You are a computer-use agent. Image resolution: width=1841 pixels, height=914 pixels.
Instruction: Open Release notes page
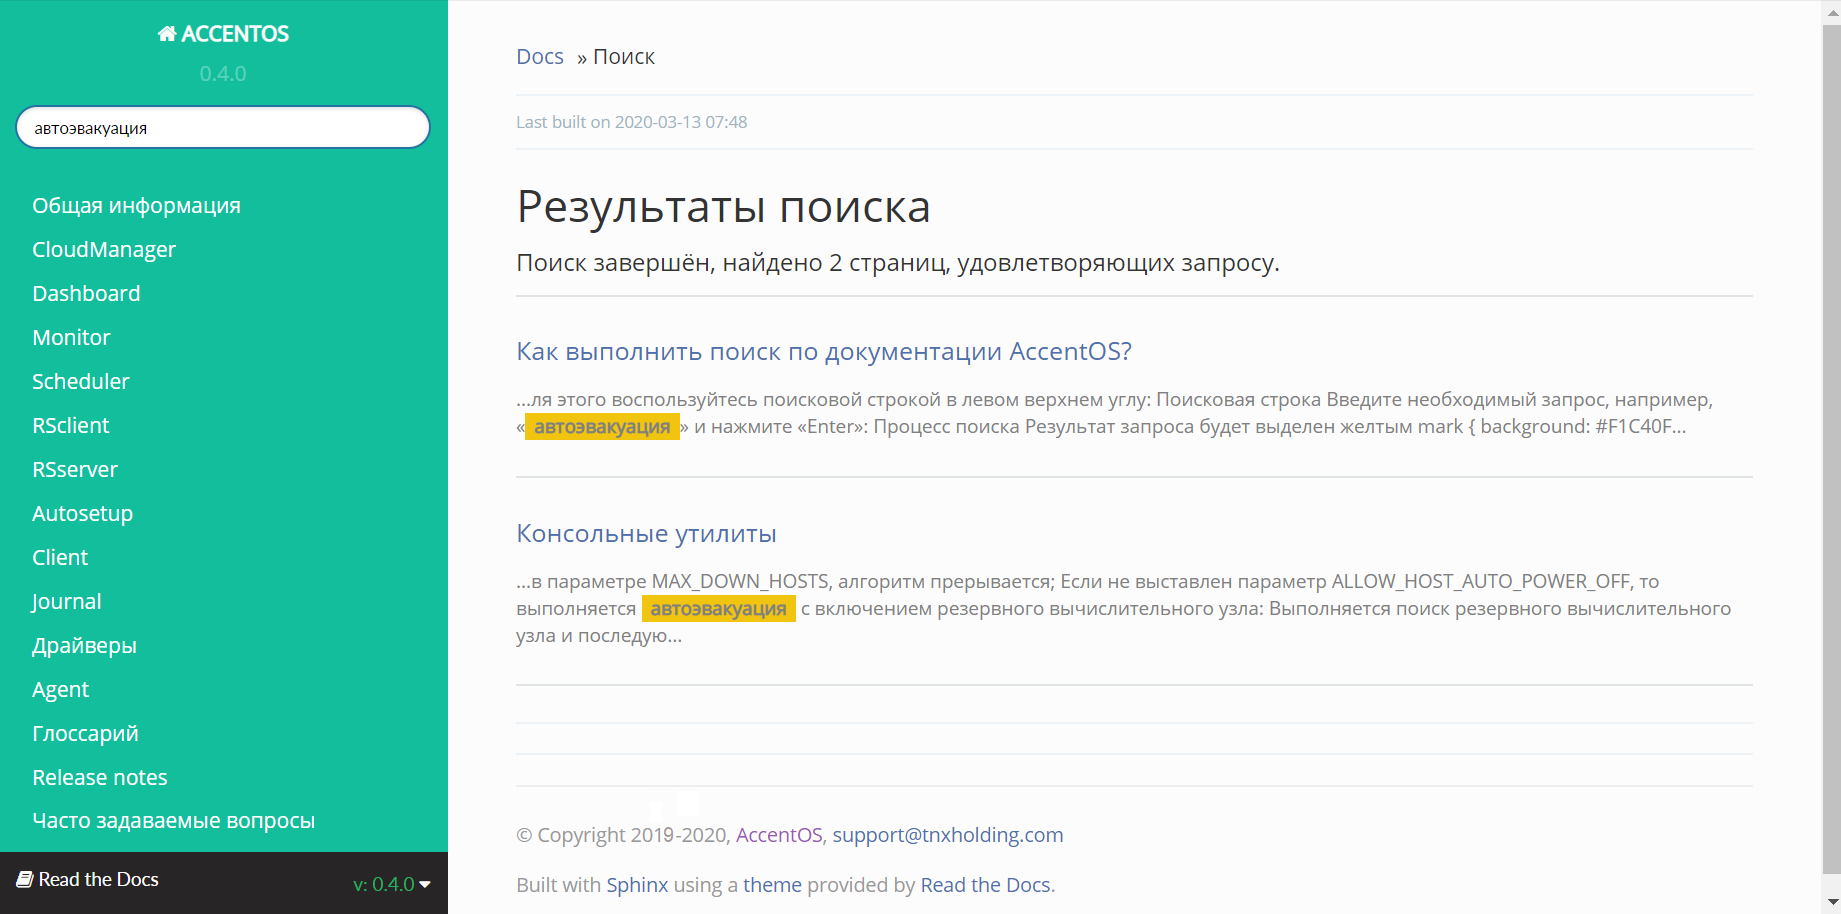click(x=100, y=777)
